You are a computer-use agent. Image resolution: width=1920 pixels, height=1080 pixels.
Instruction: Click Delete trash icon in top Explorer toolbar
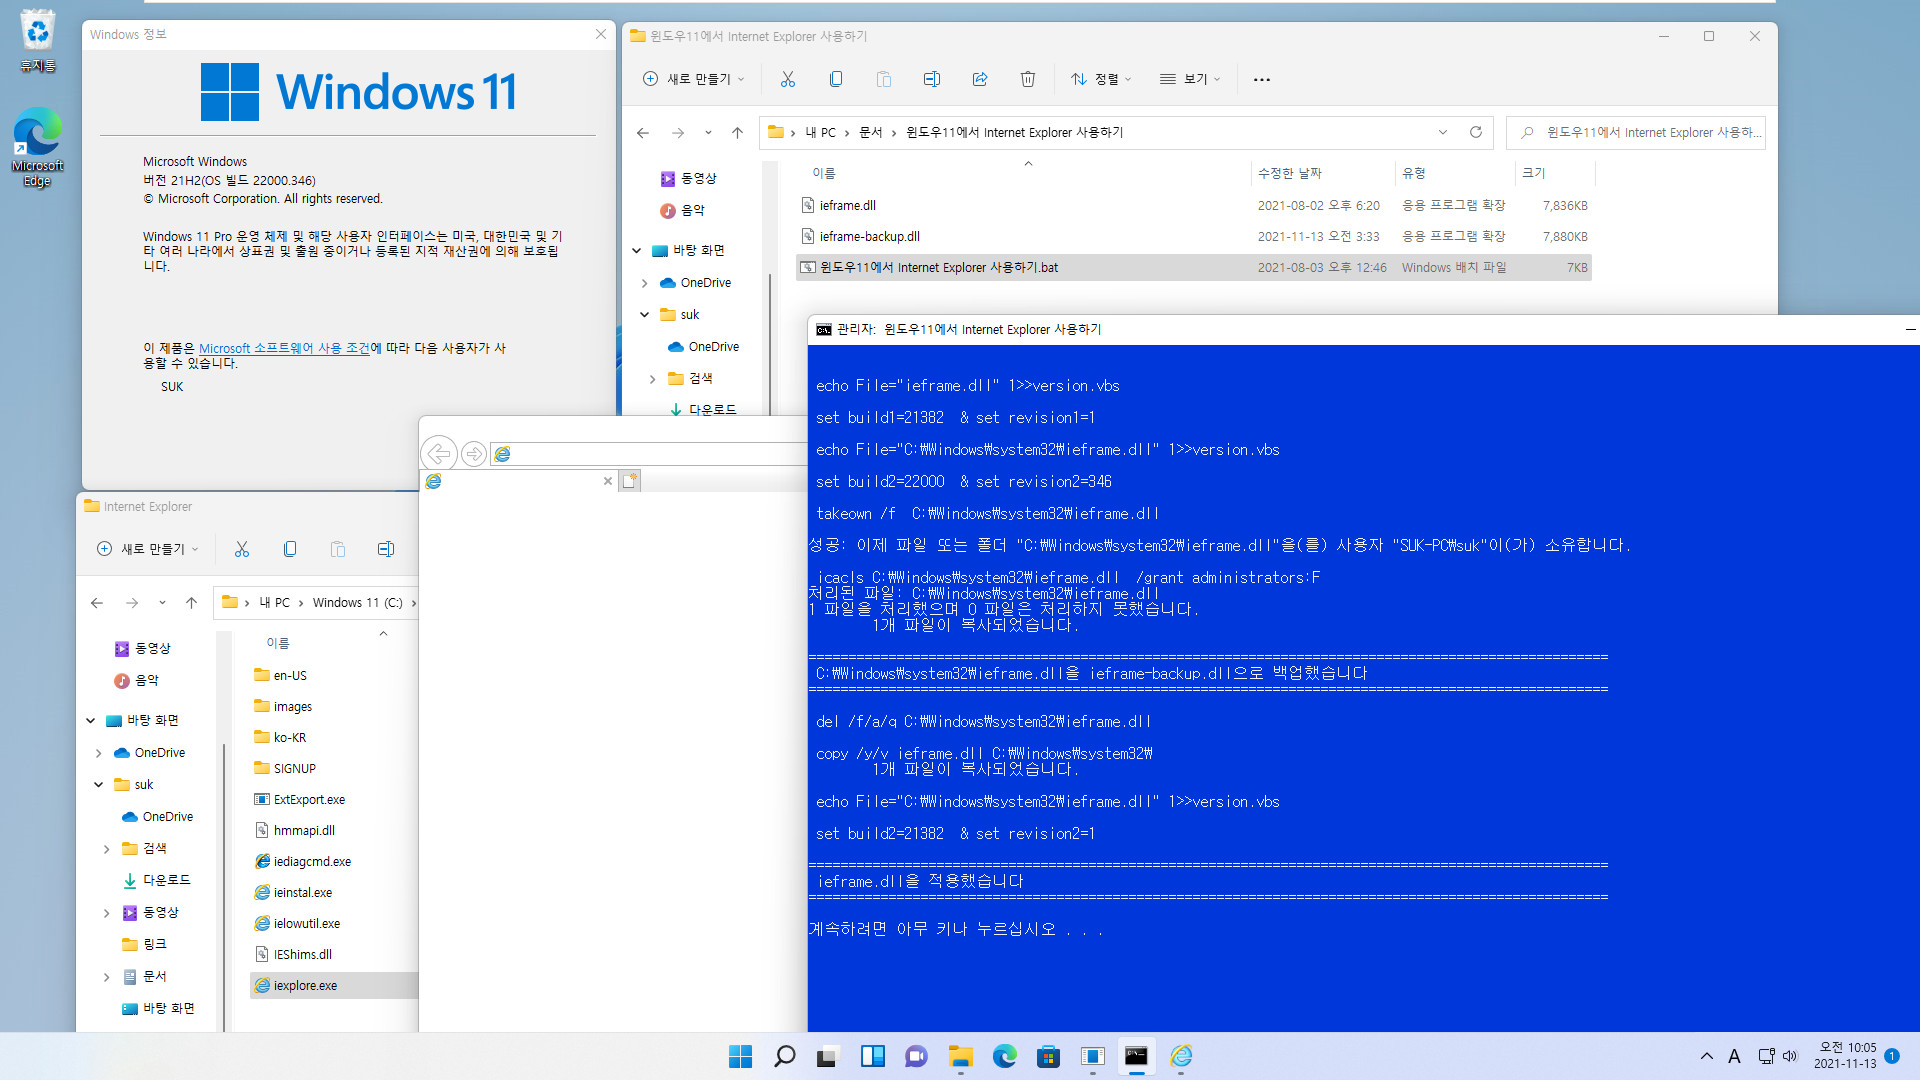[x=1028, y=79]
